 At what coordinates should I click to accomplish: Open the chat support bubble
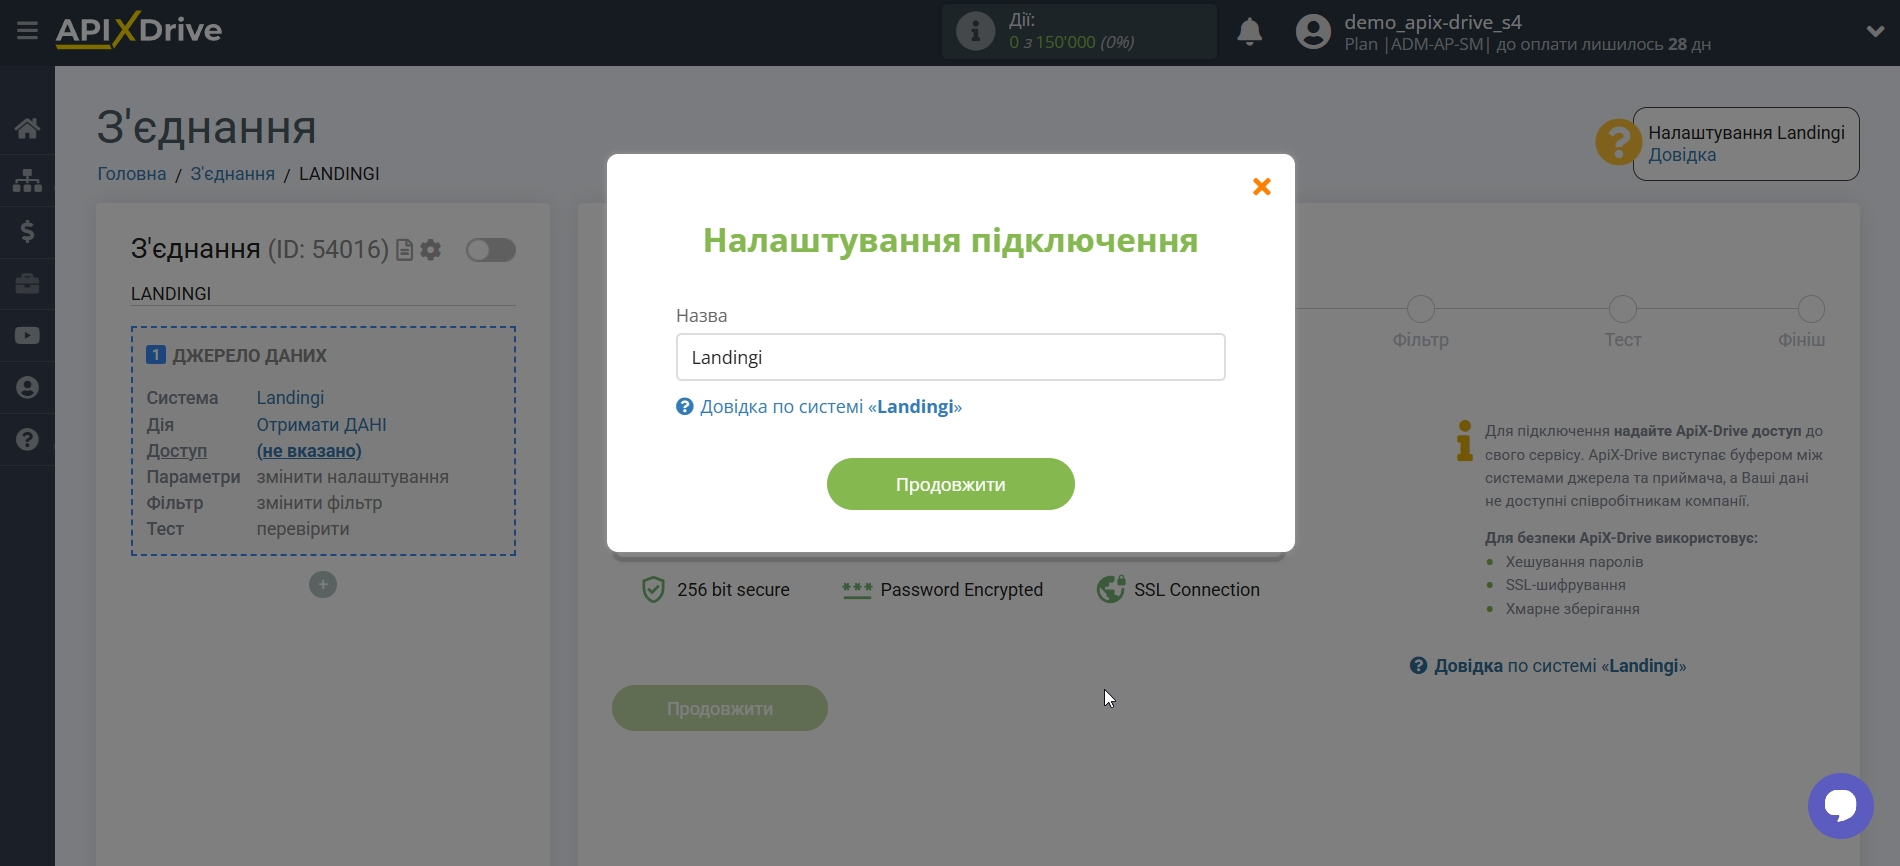click(x=1840, y=806)
